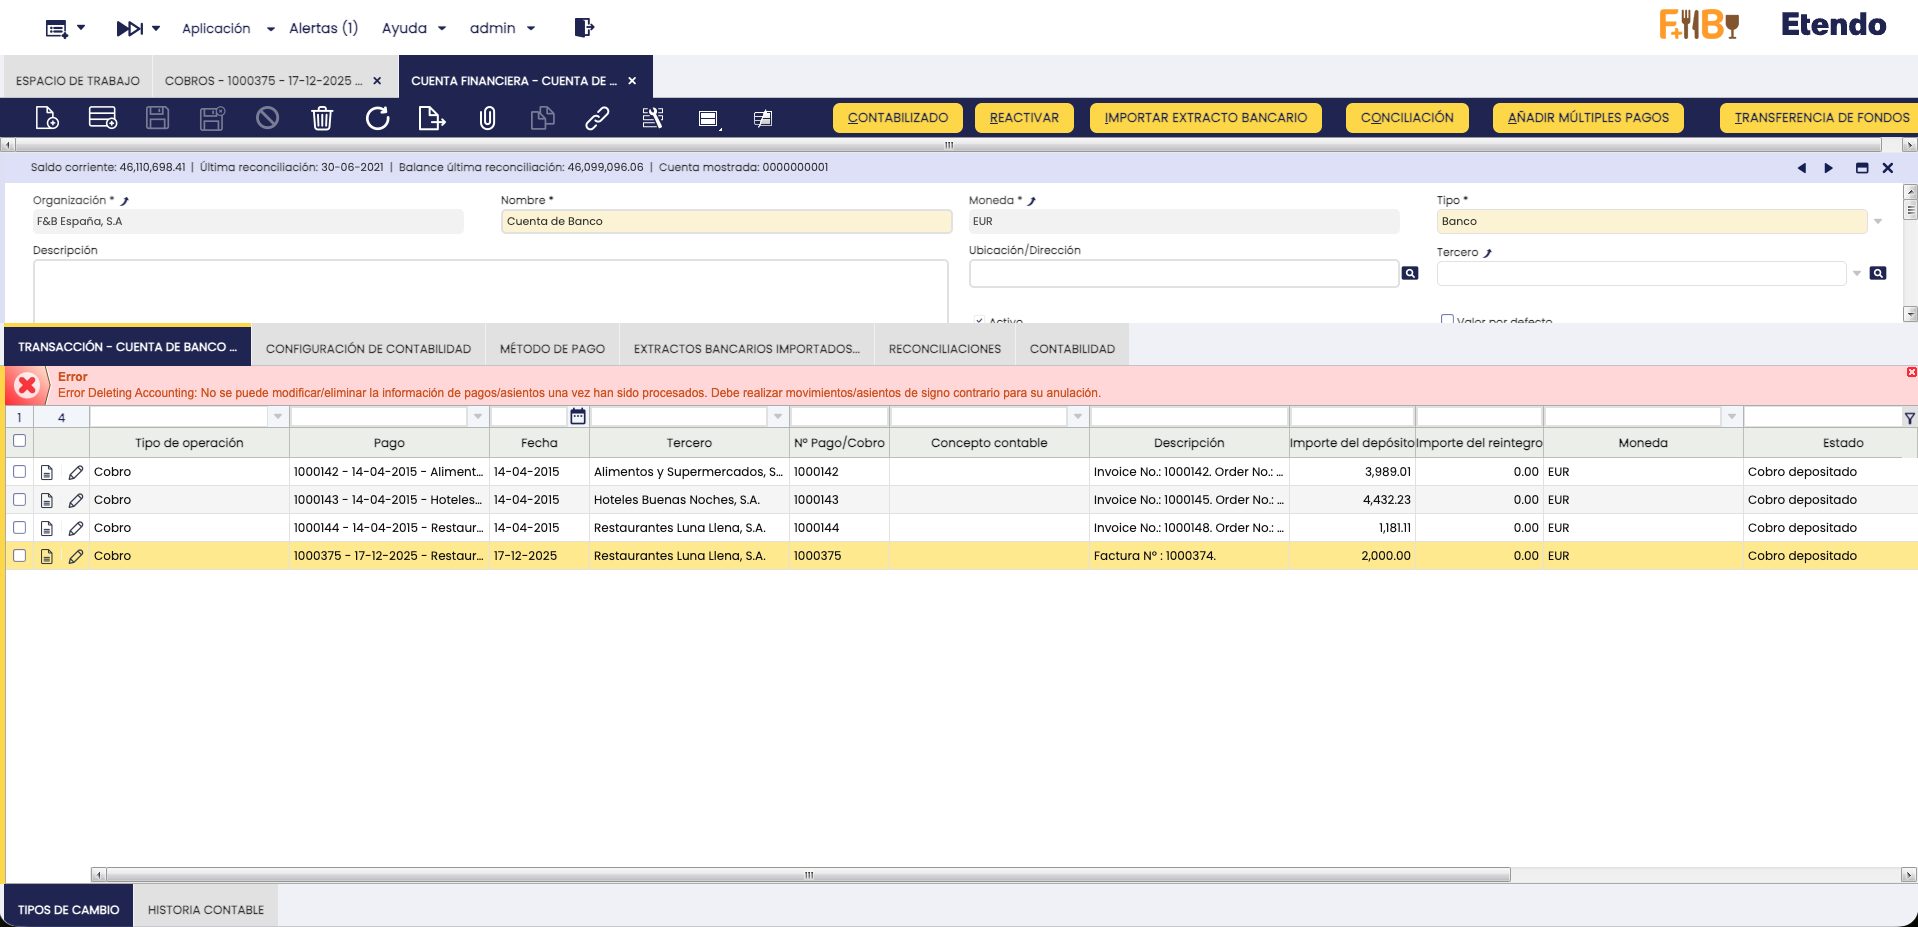This screenshot has height=927, width=1918.
Task: Open the date picker calendar icon in Fecha filter
Action: point(578,416)
